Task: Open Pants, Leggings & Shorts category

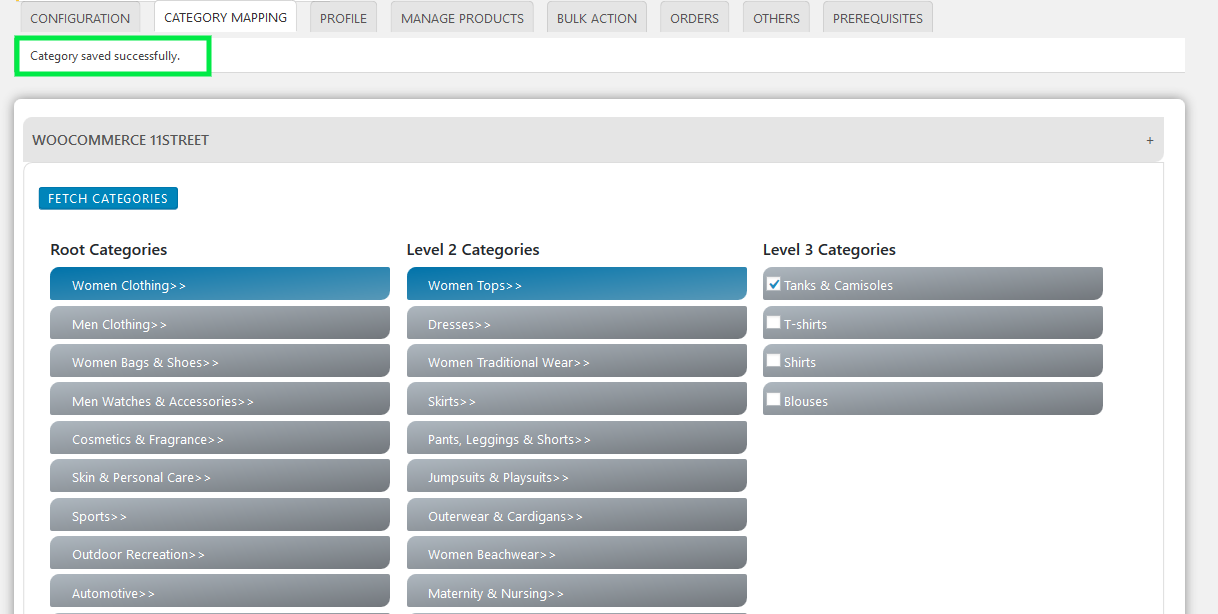Action: tap(577, 438)
